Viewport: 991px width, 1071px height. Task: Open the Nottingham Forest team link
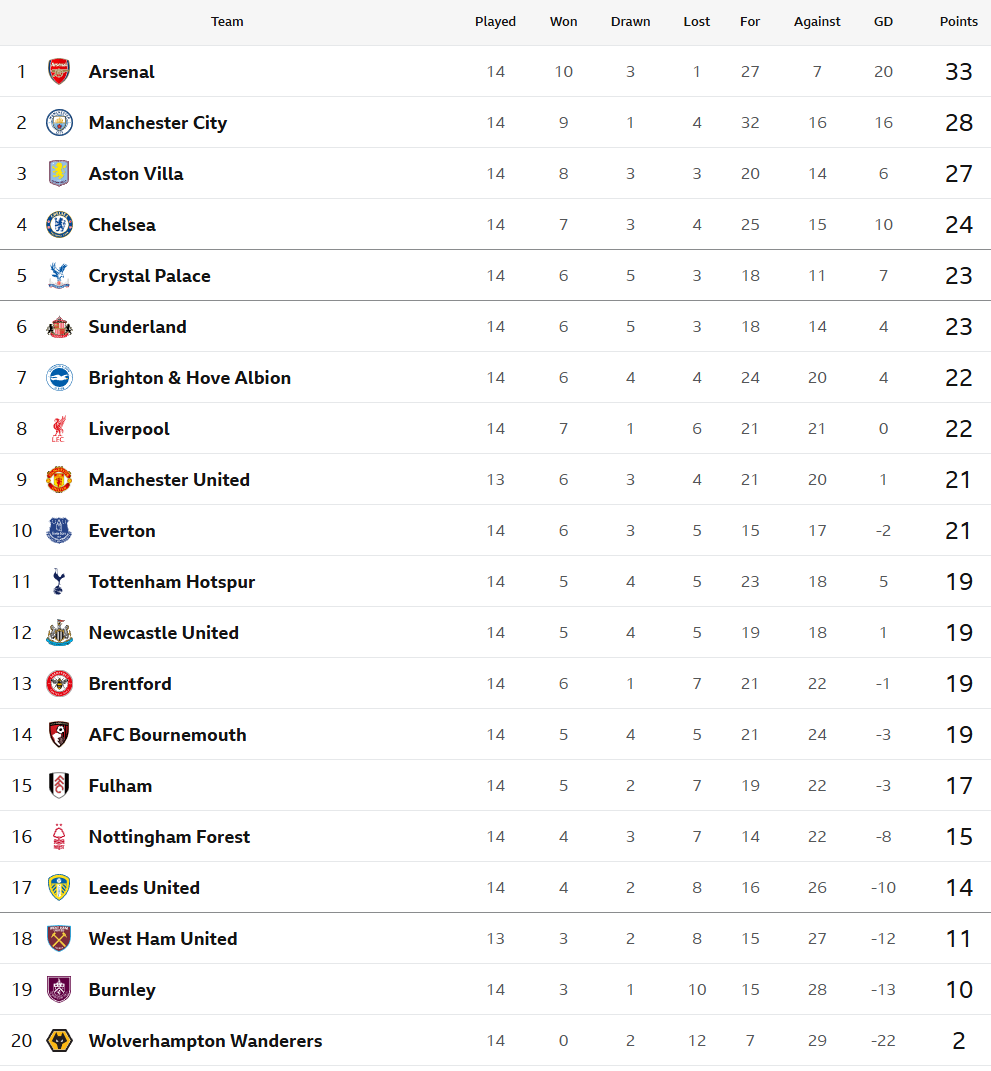coord(169,837)
